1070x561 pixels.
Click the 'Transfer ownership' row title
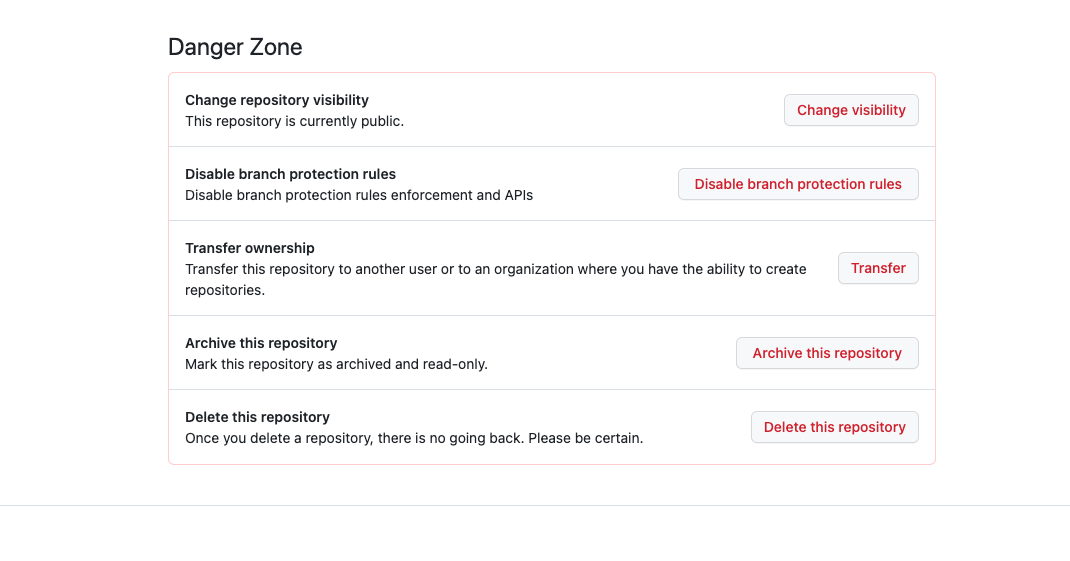pos(250,248)
